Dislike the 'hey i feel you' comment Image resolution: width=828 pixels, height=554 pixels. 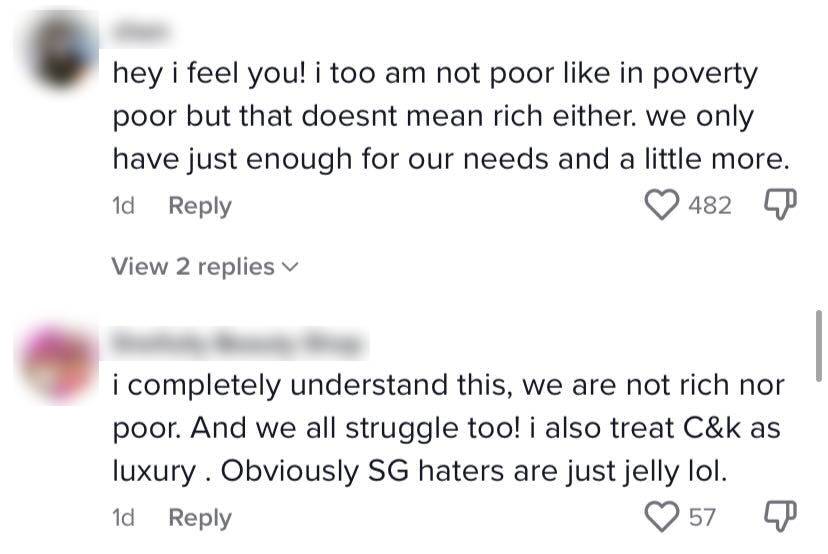pyautogui.click(x=778, y=206)
